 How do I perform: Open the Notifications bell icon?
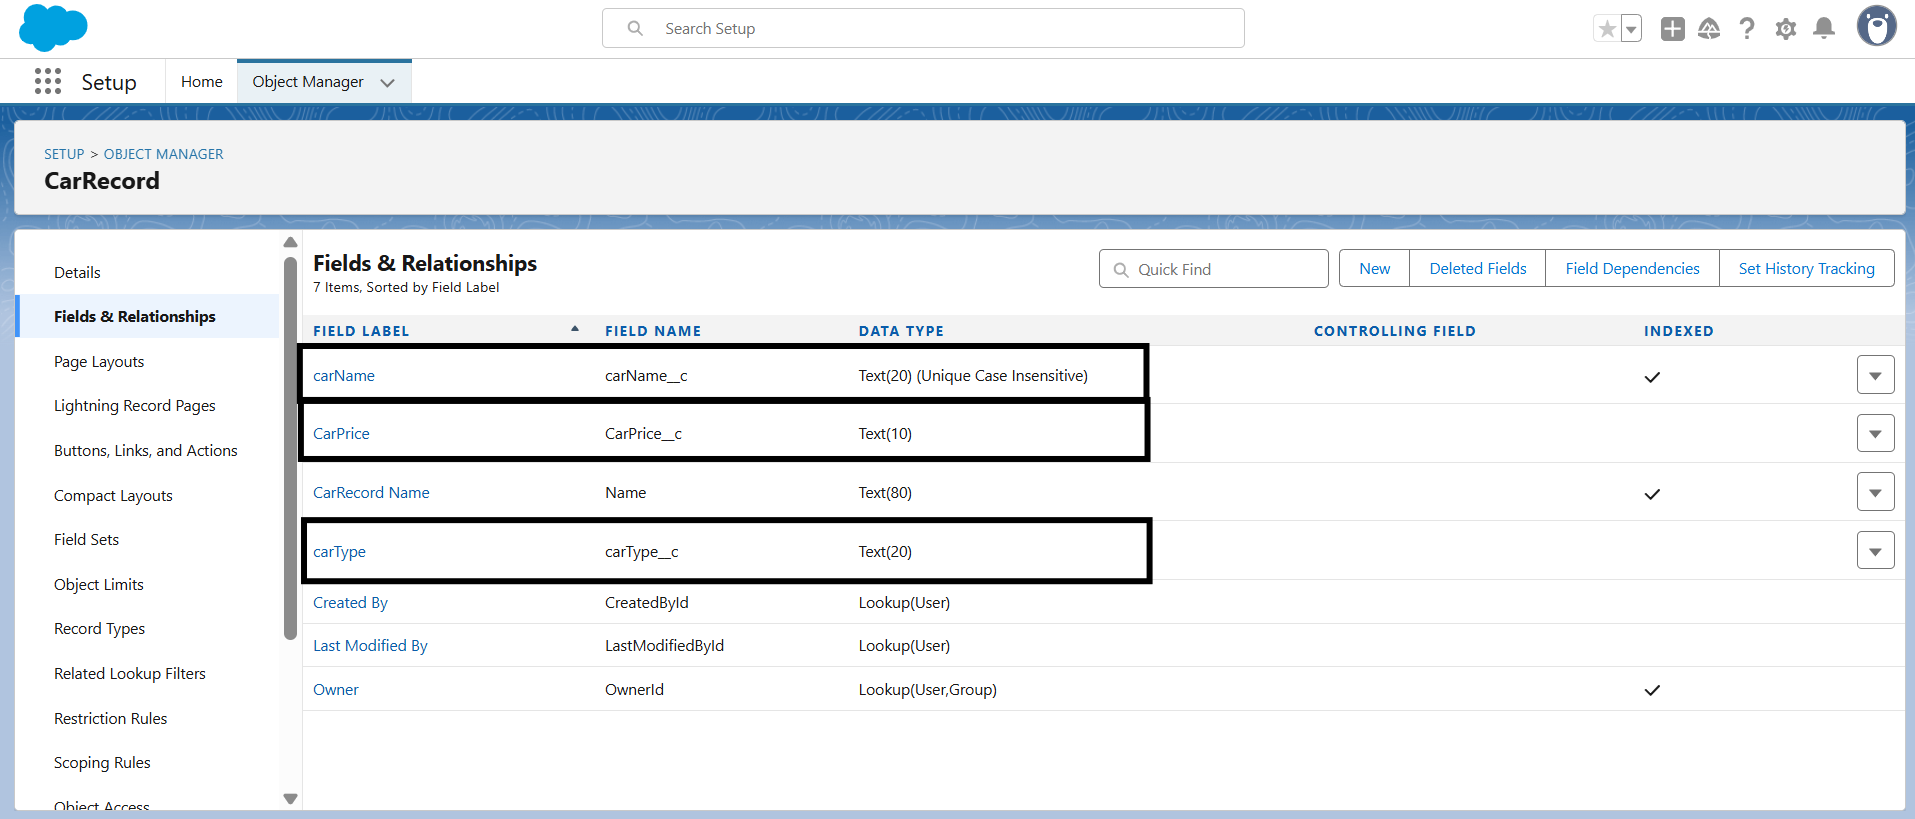[x=1824, y=29]
